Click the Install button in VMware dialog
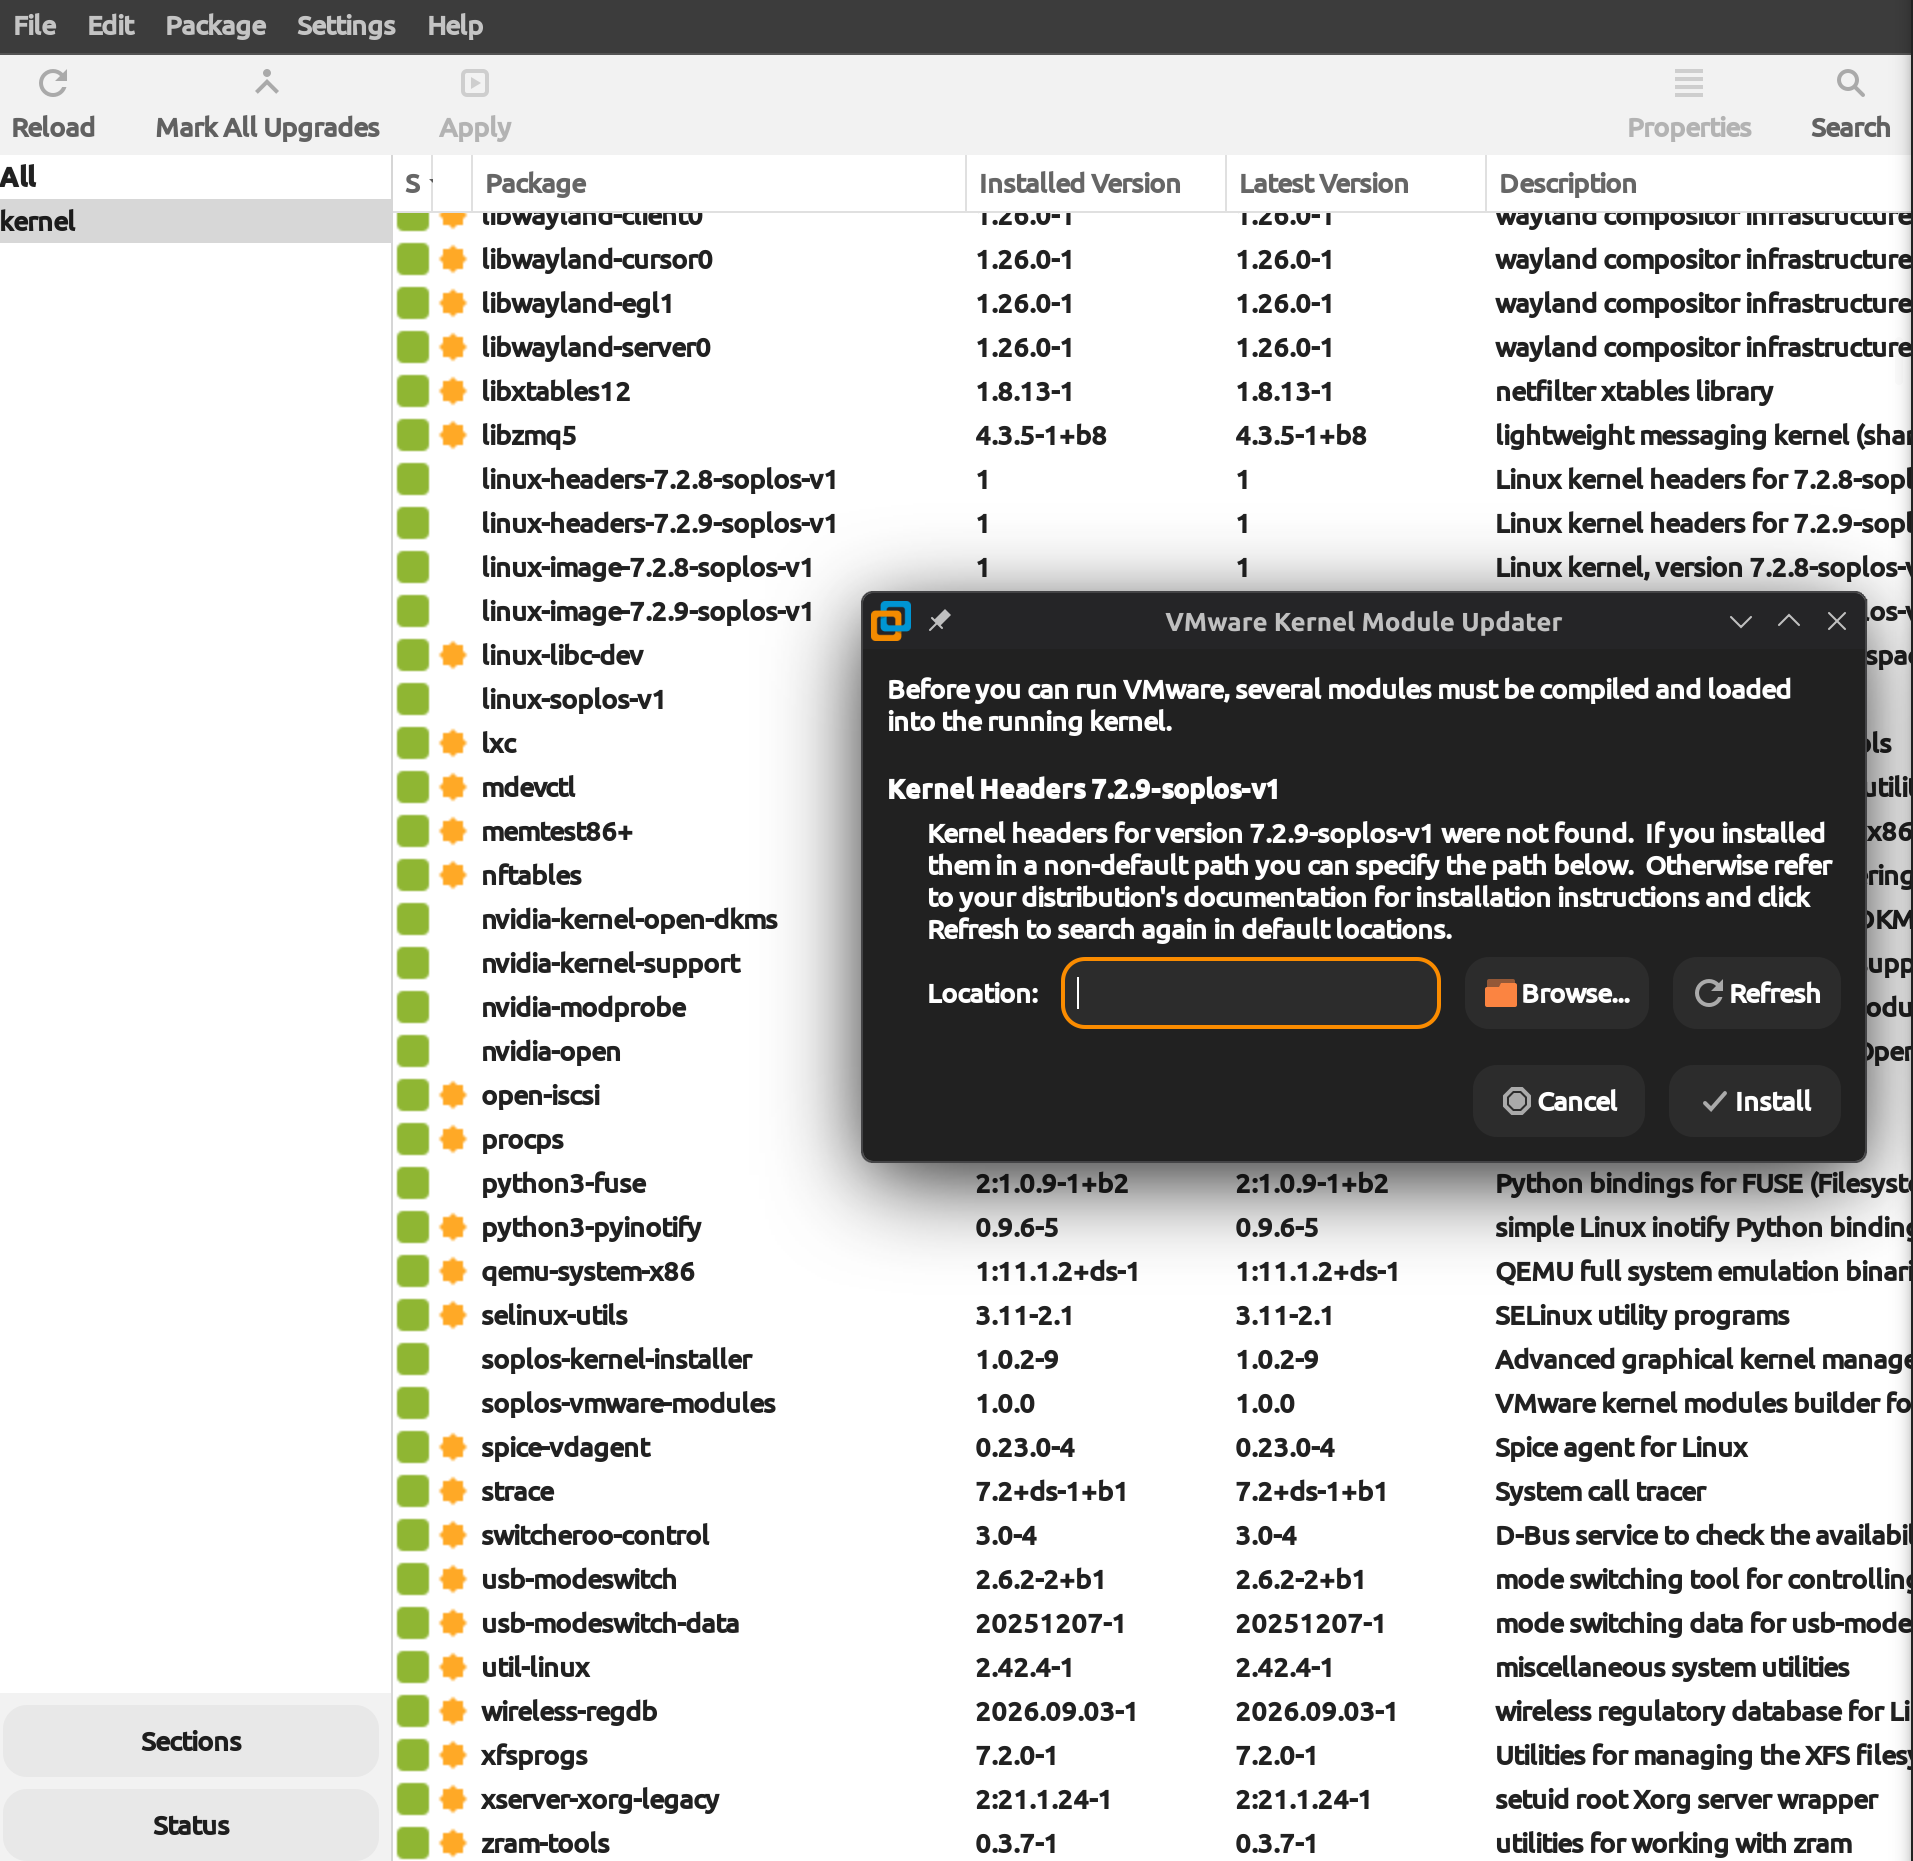 [1755, 1101]
